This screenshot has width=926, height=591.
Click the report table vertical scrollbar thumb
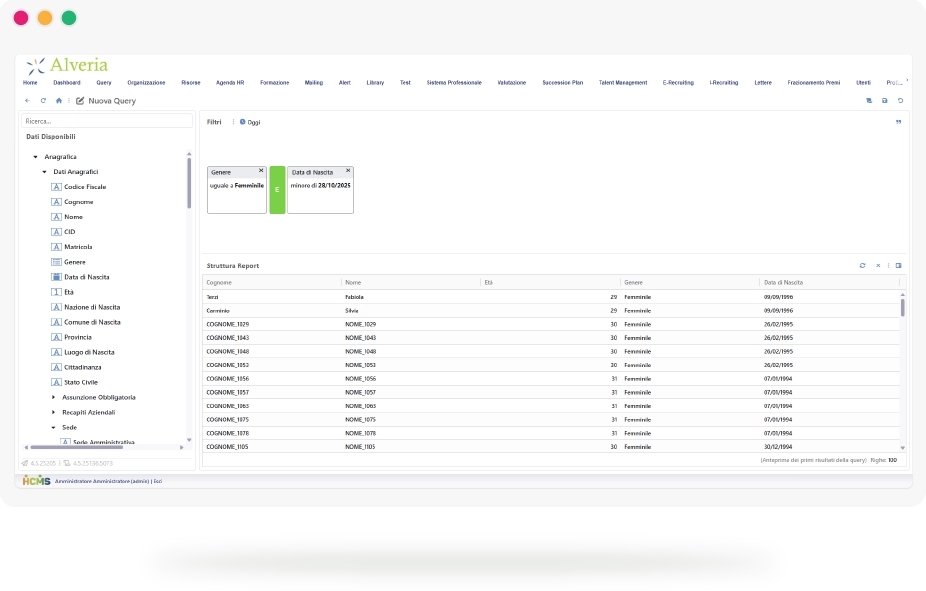(902, 308)
